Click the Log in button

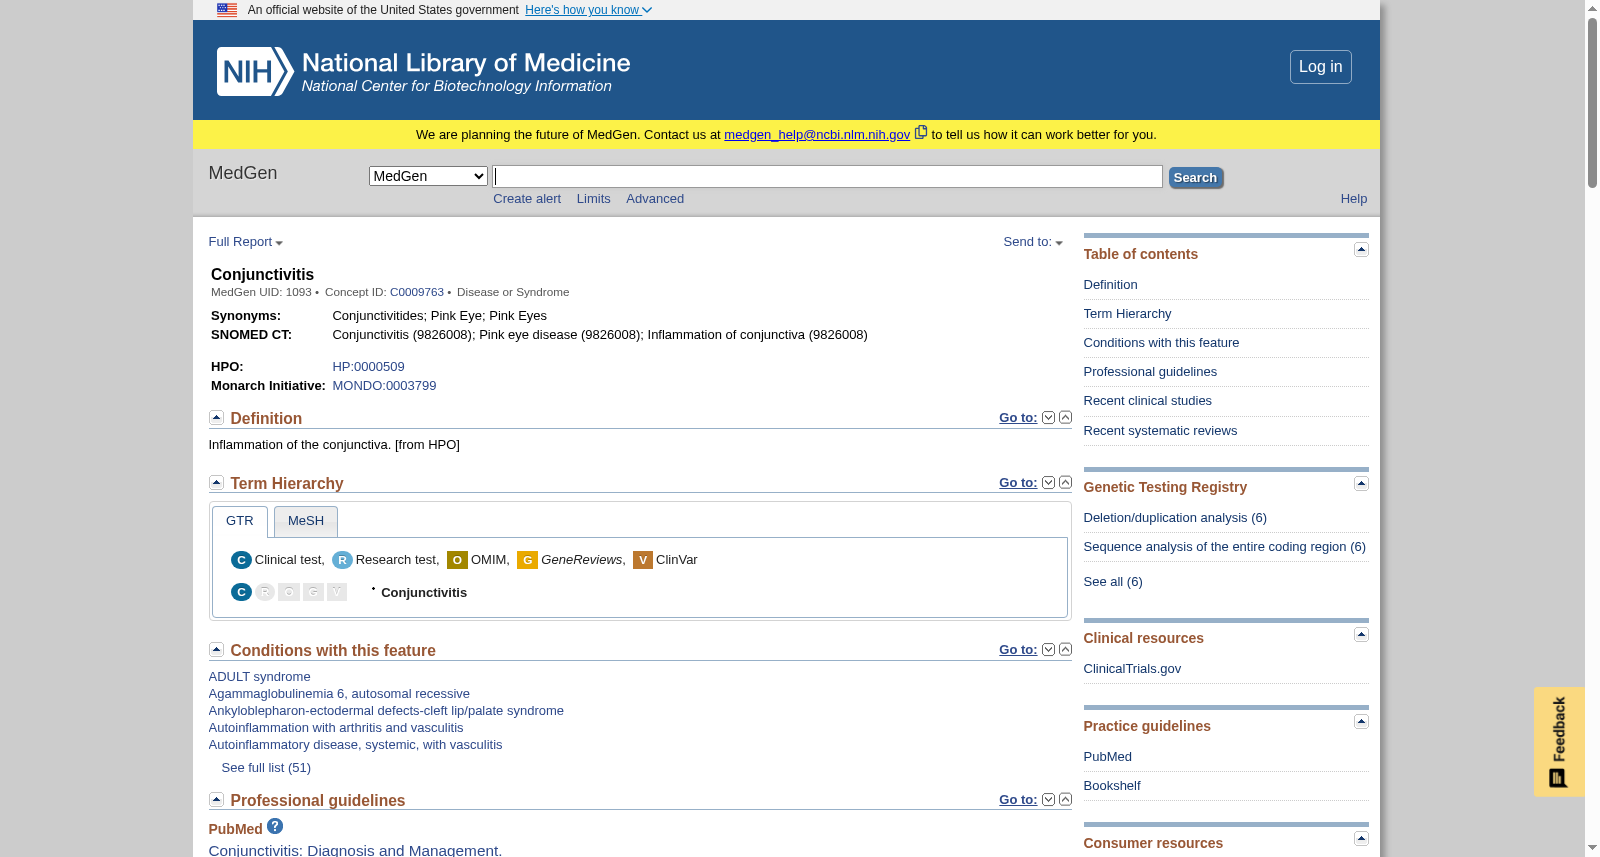tap(1320, 67)
